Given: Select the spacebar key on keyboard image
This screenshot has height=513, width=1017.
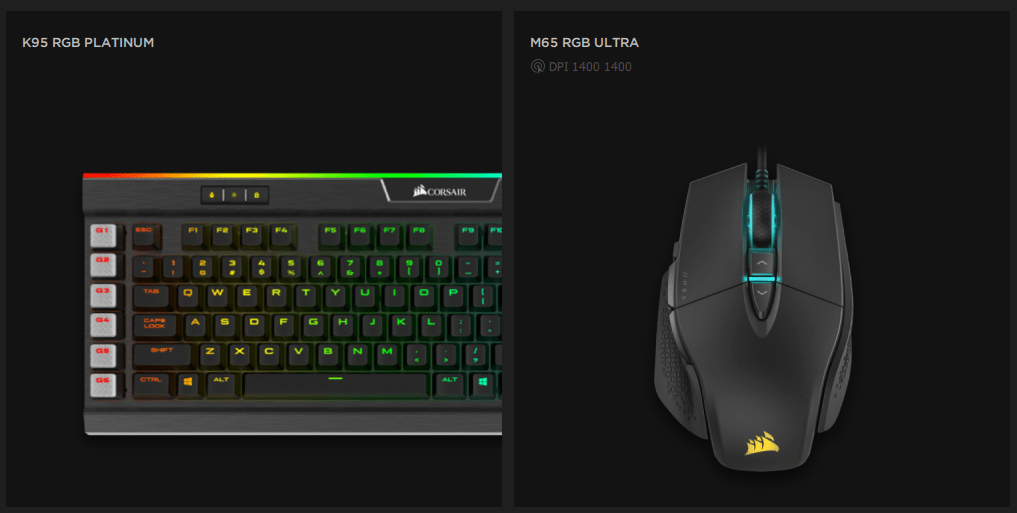Looking at the screenshot, I should click(x=335, y=385).
